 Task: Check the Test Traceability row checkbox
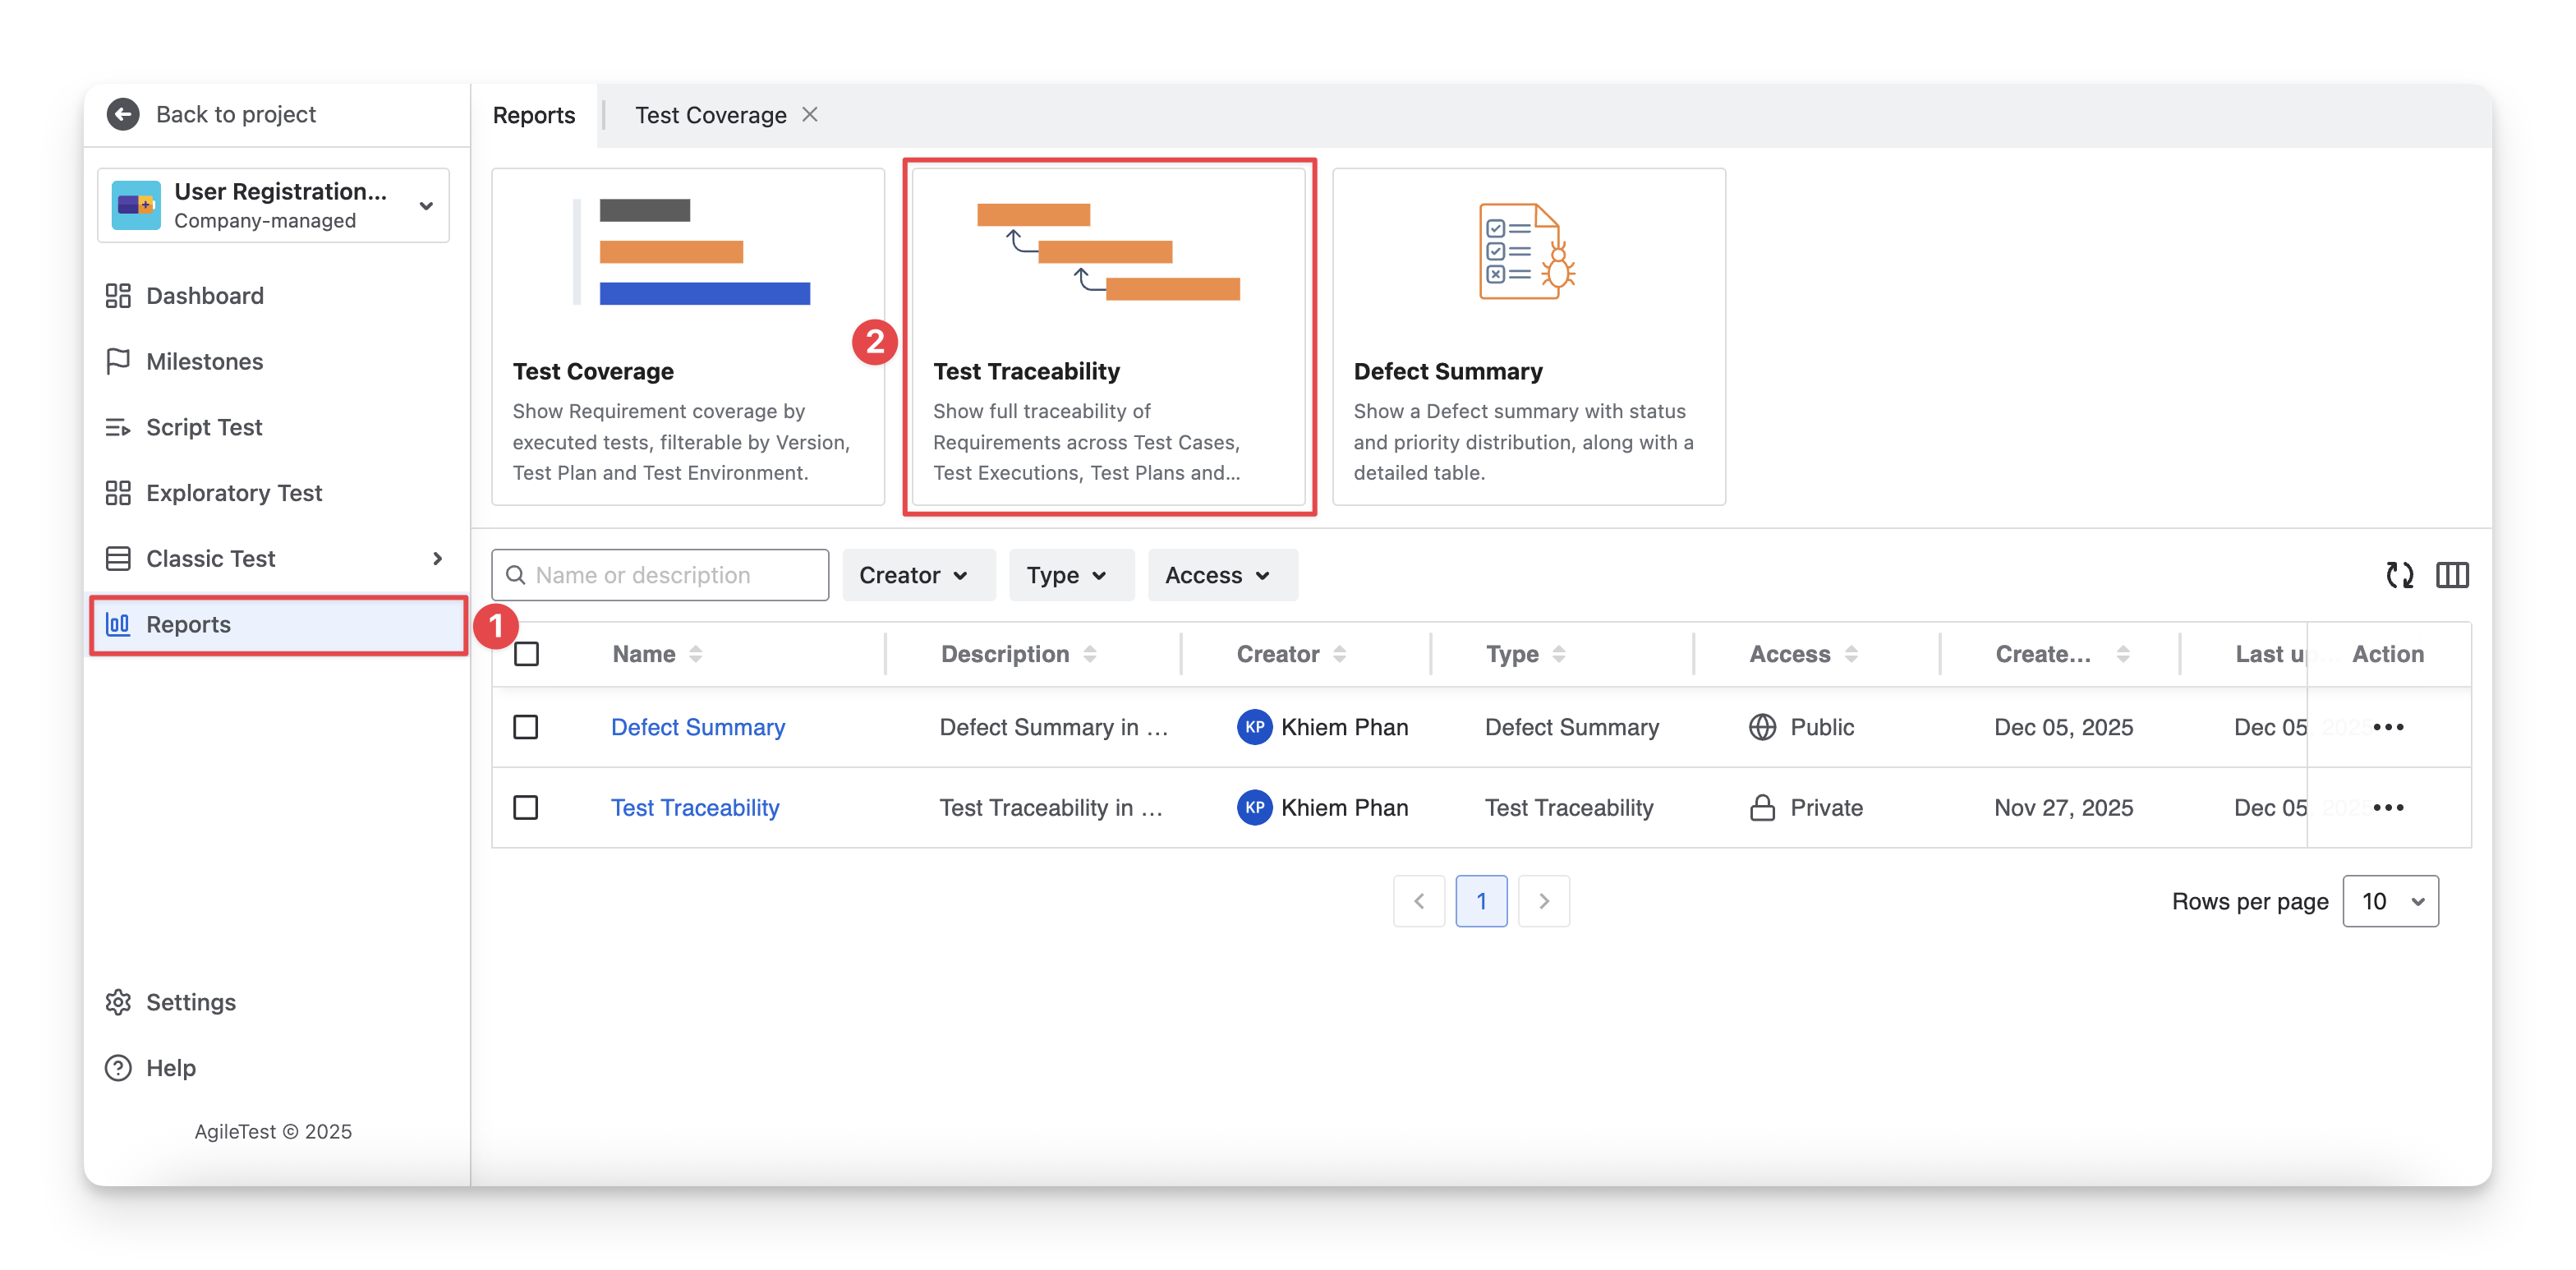tap(526, 807)
